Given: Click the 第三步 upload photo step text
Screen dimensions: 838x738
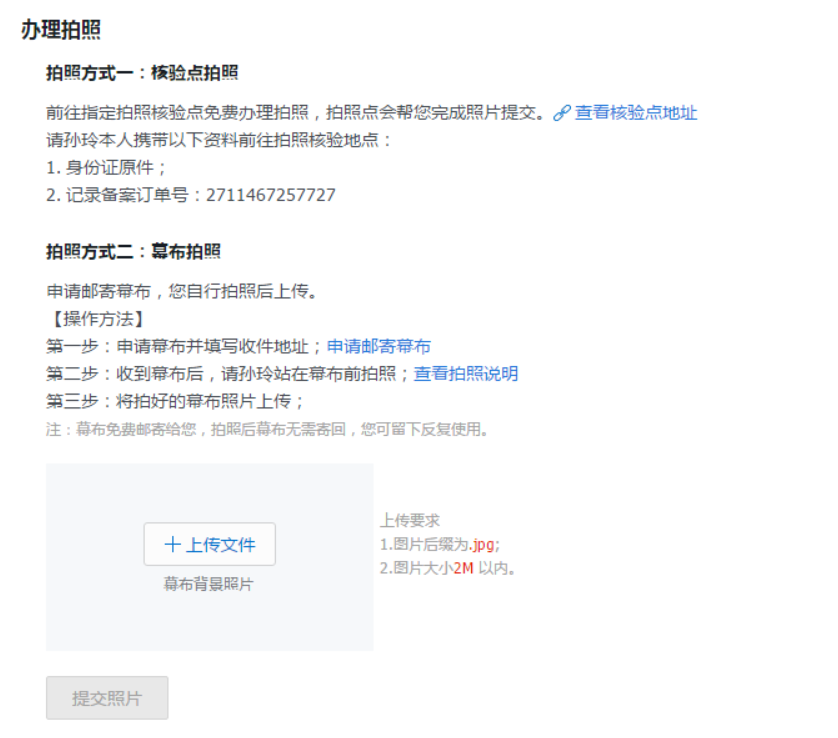Looking at the screenshot, I should pos(175,401).
